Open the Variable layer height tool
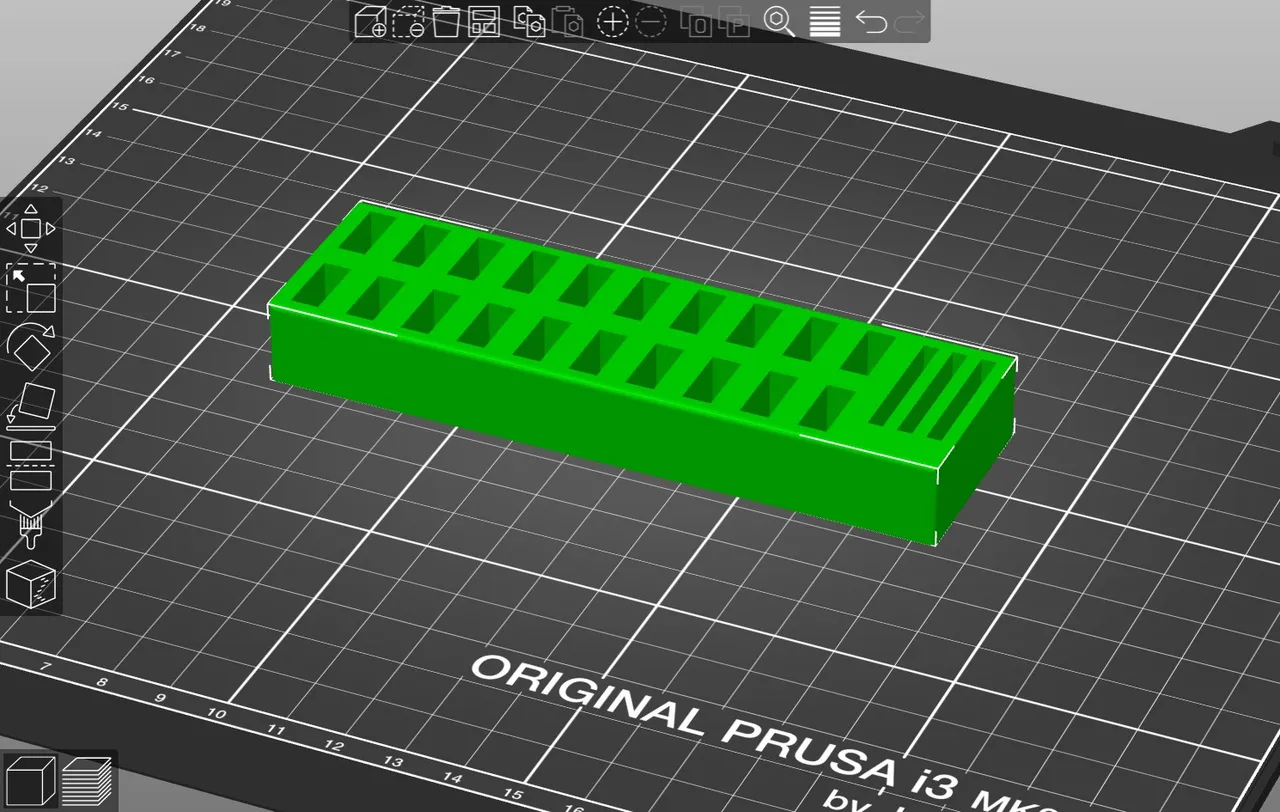The image size is (1280, 812). 826,22
